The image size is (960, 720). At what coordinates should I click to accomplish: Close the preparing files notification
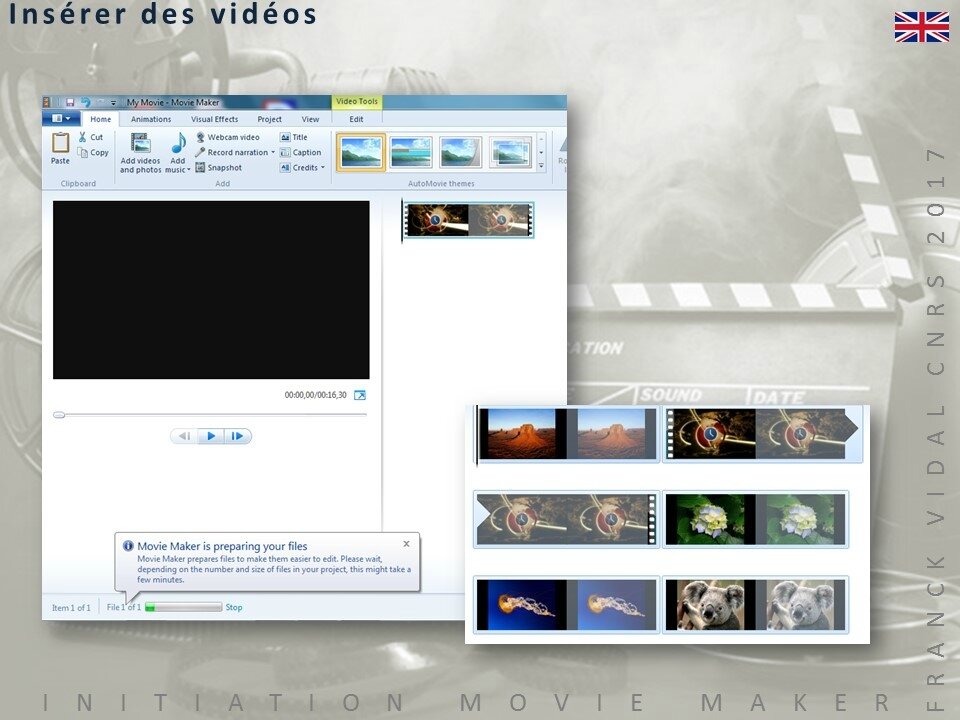click(x=407, y=544)
